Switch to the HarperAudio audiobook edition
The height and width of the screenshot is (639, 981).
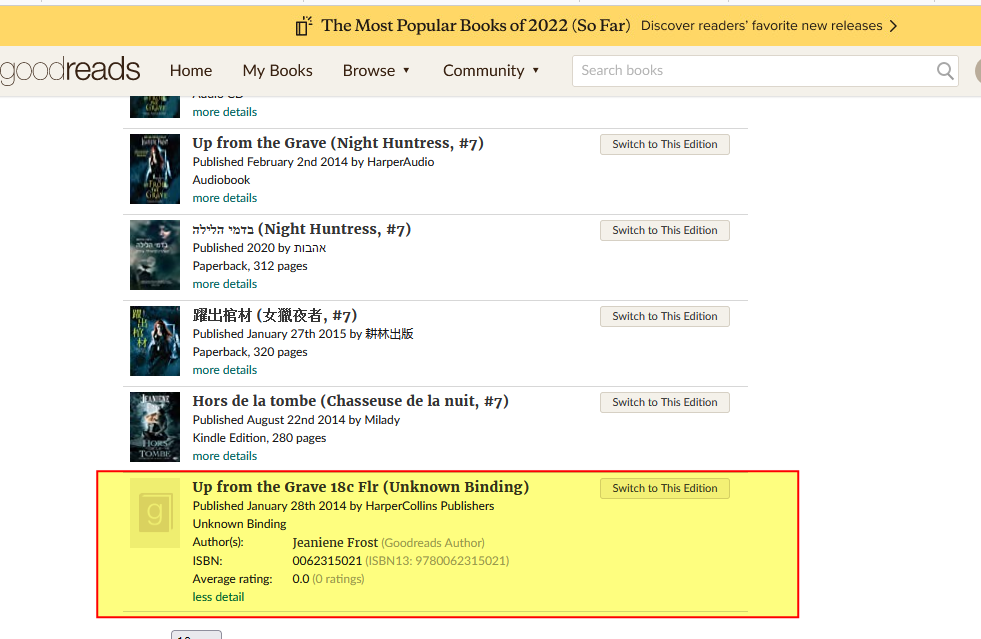(x=664, y=144)
